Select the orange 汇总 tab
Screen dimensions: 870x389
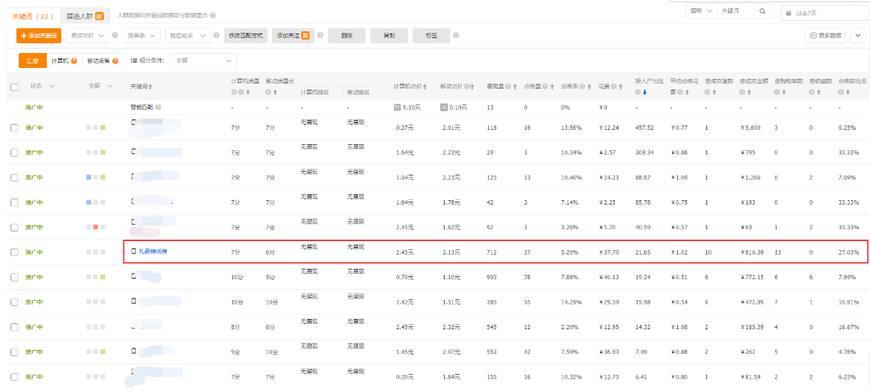pos(32,60)
